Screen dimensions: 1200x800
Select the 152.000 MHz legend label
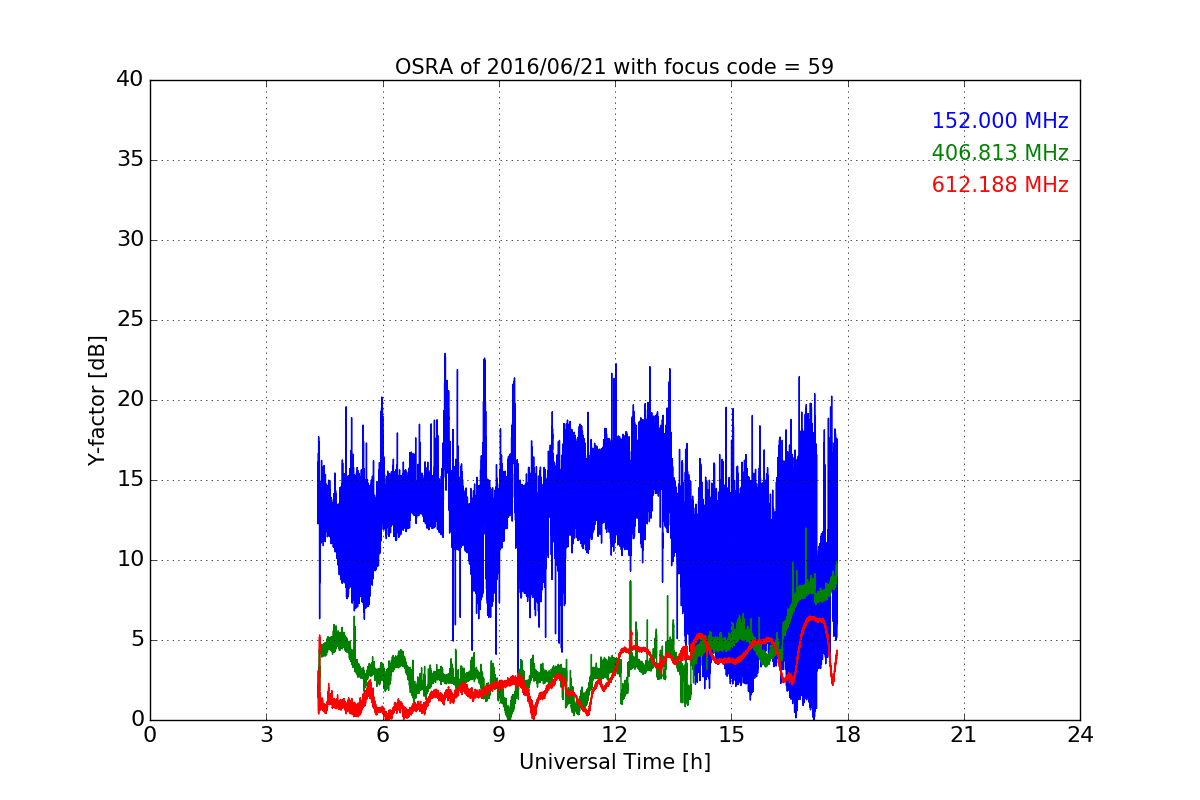(1000, 121)
